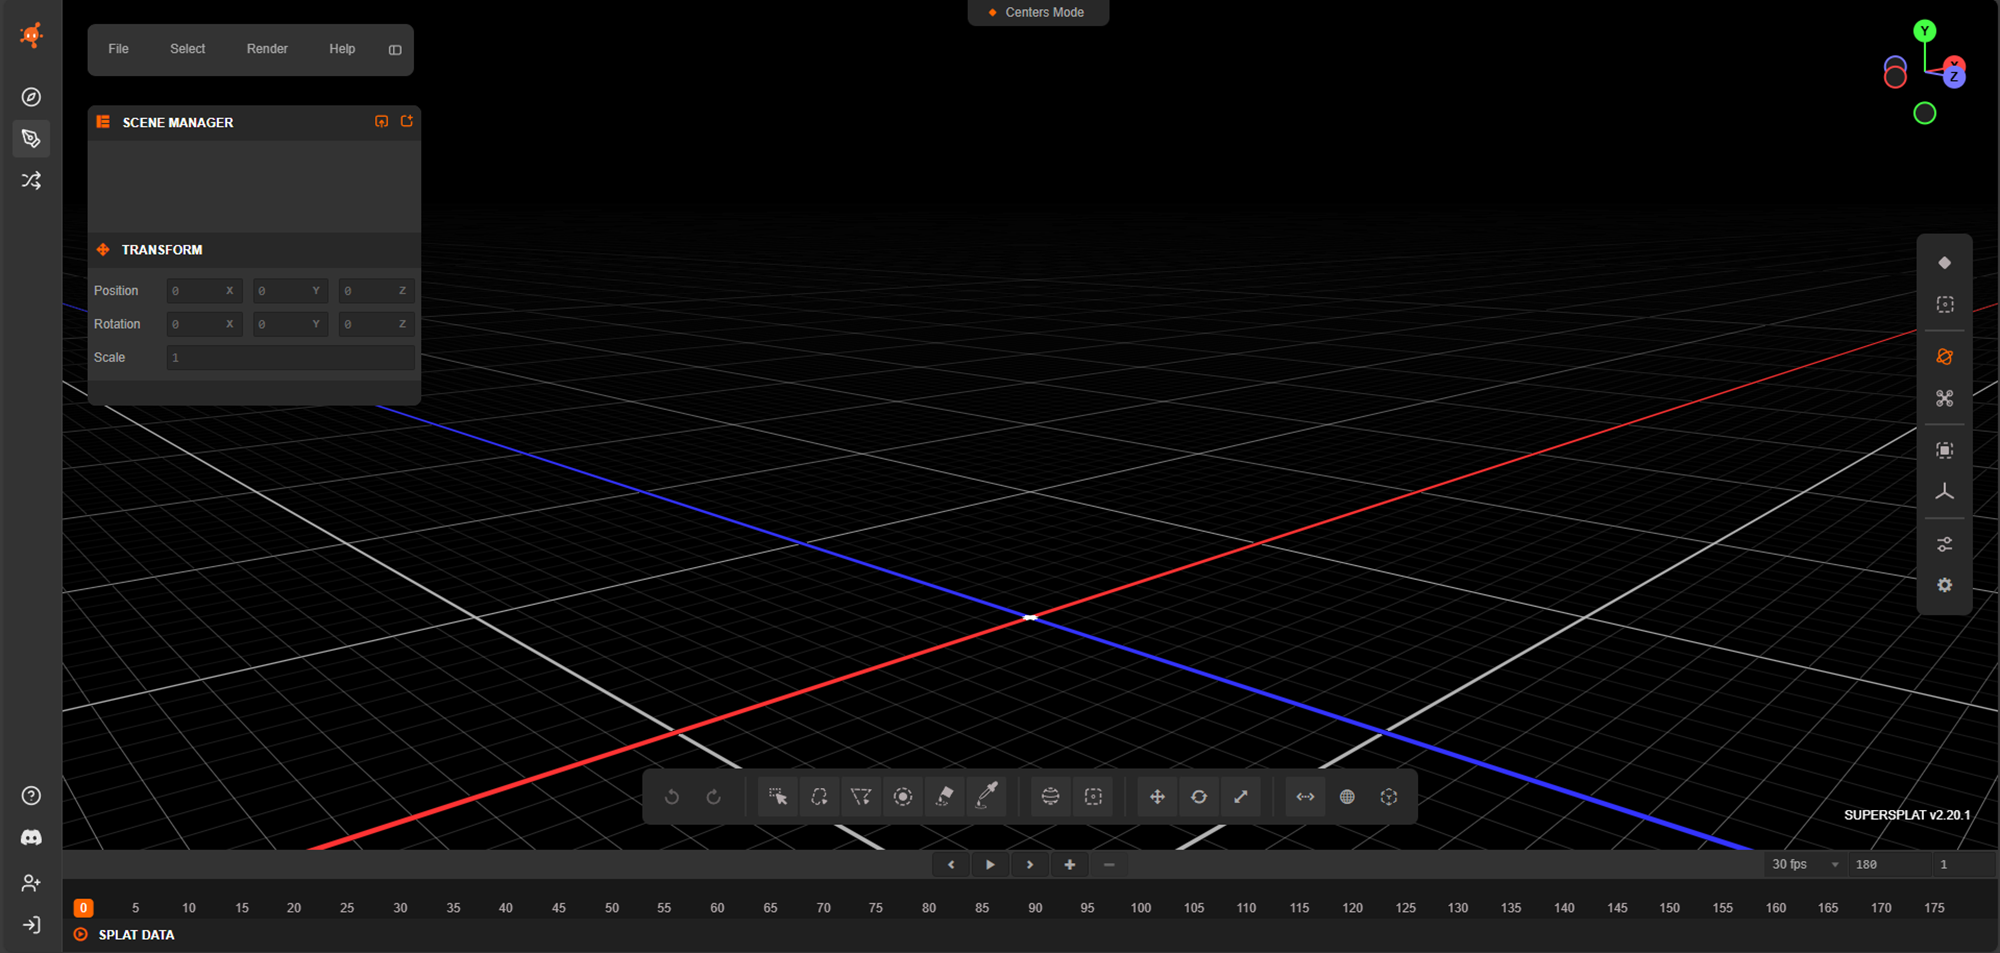Collapse panel using icon beside Help
Viewport: 2000px width, 953px height.
coord(395,50)
